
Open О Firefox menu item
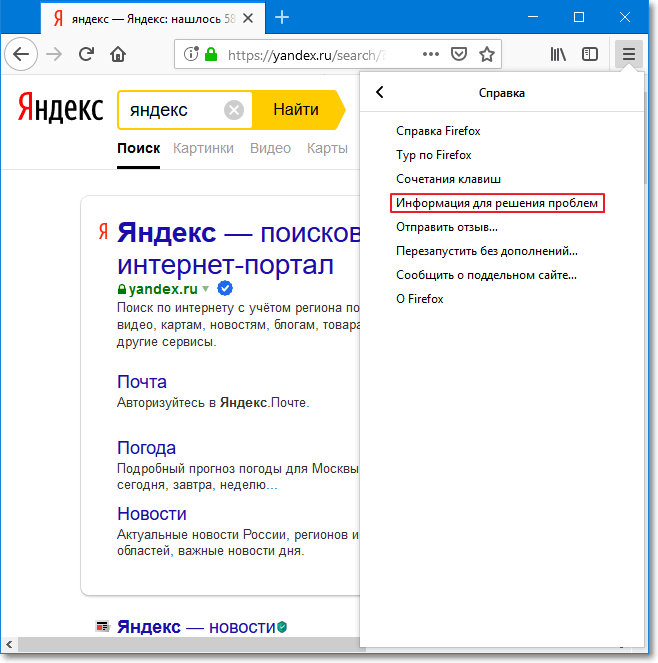pos(419,299)
